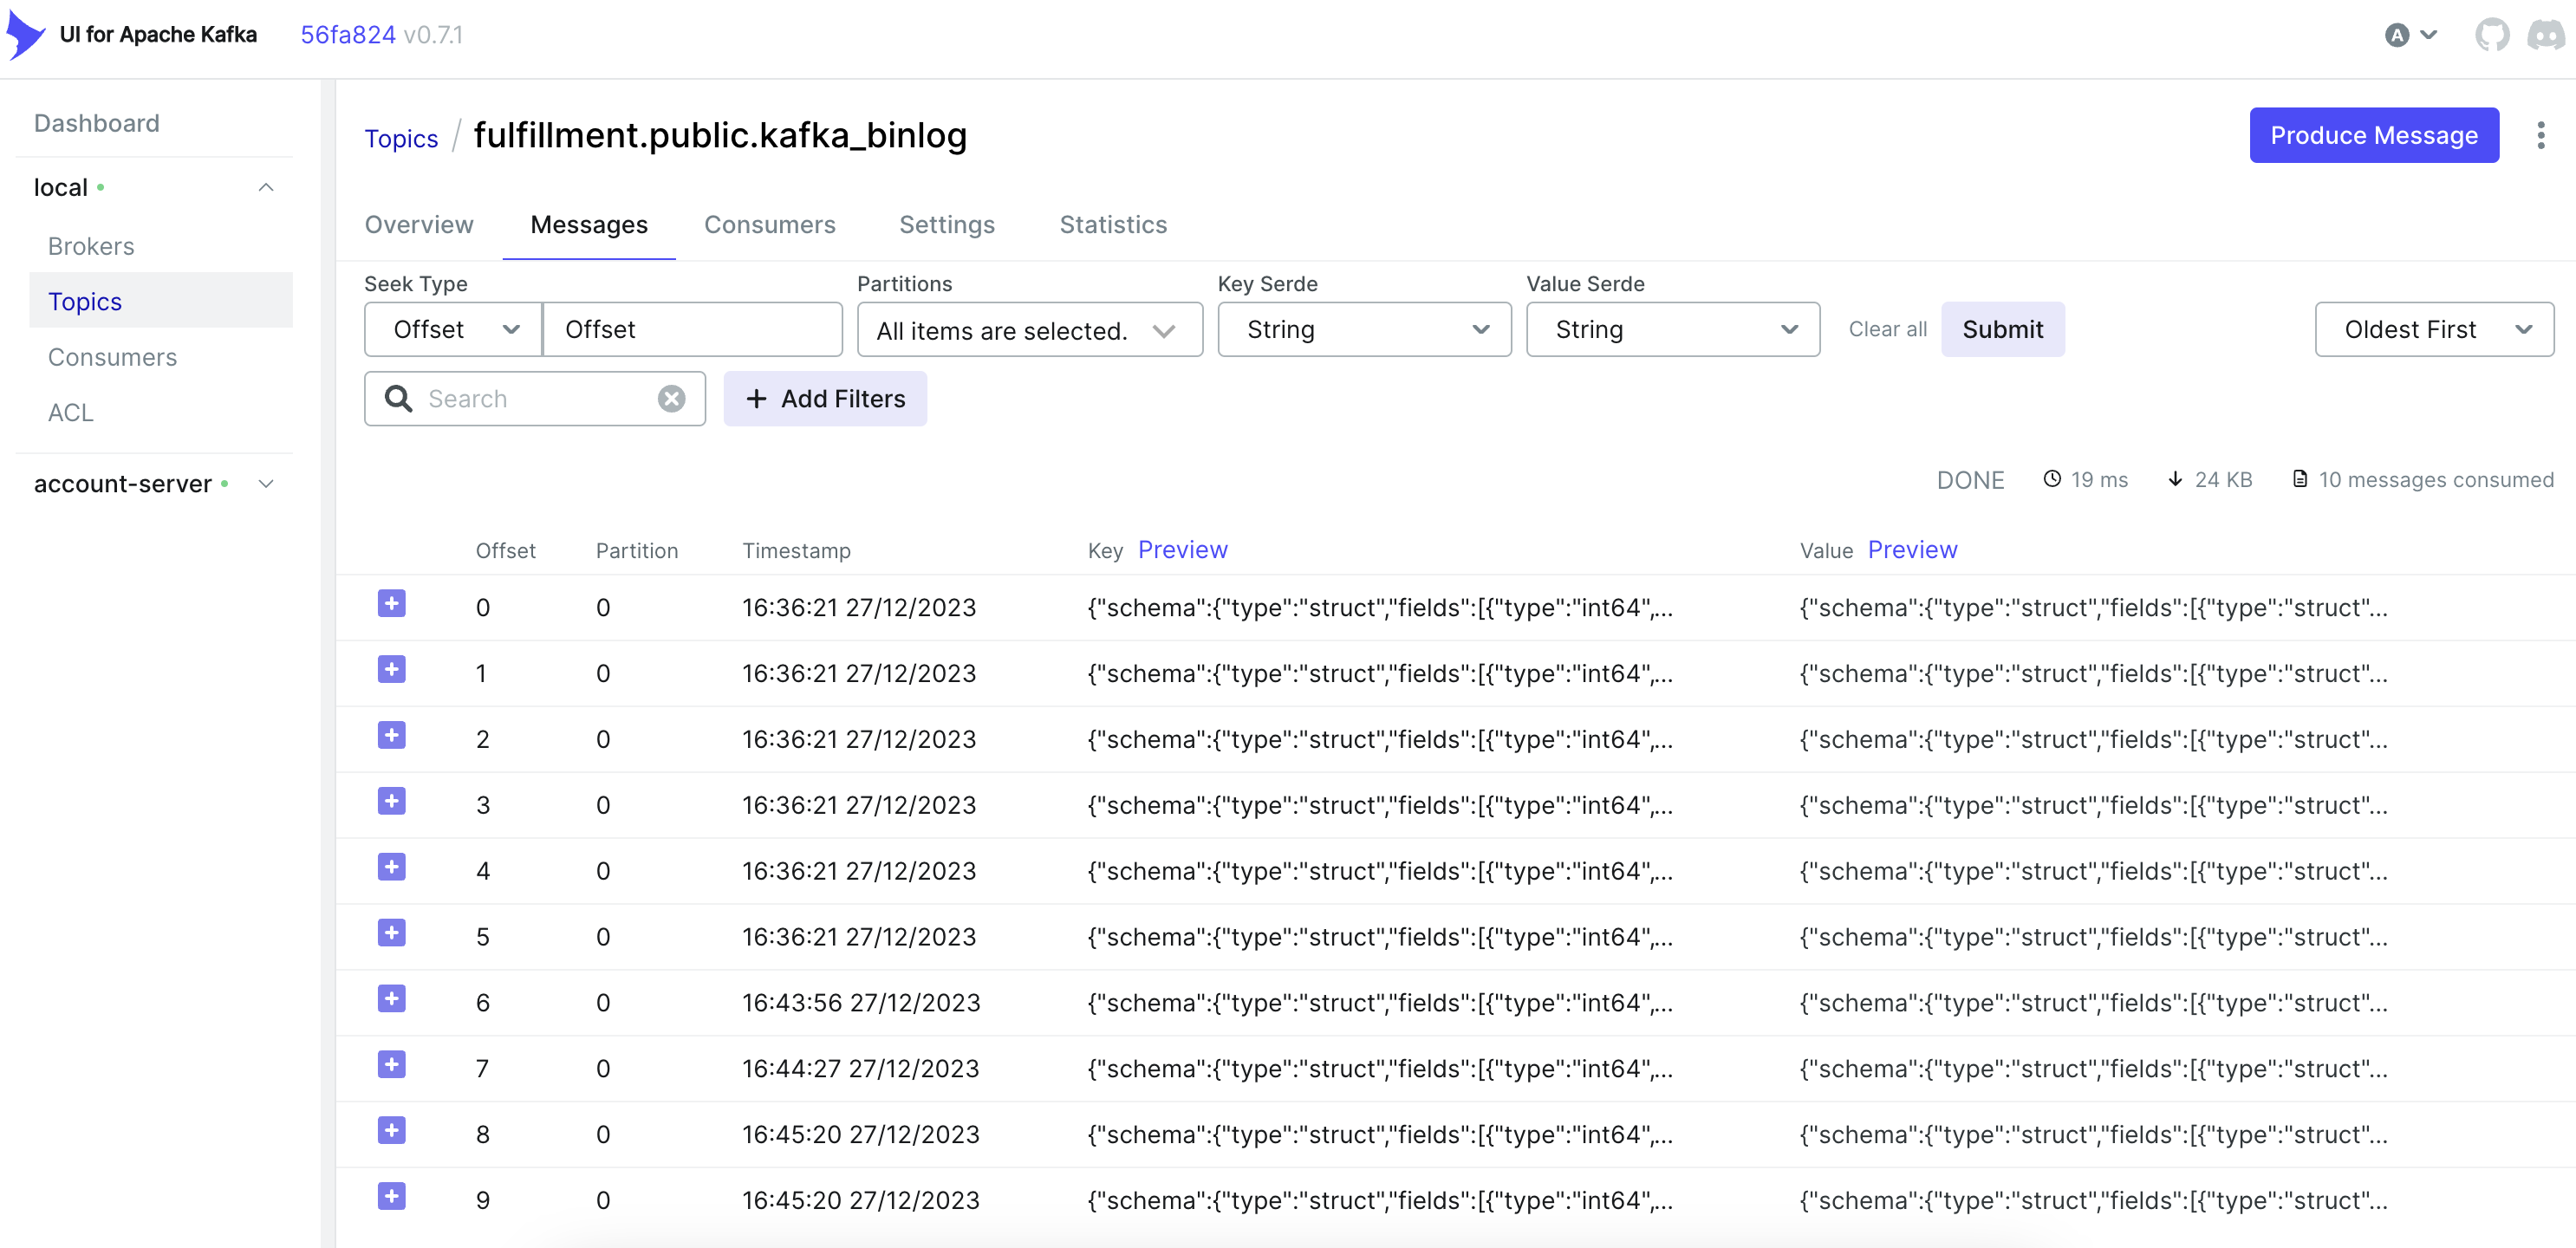Image resolution: width=2576 pixels, height=1248 pixels.
Task: Expand message row with offset 3
Action: pos(391,802)
